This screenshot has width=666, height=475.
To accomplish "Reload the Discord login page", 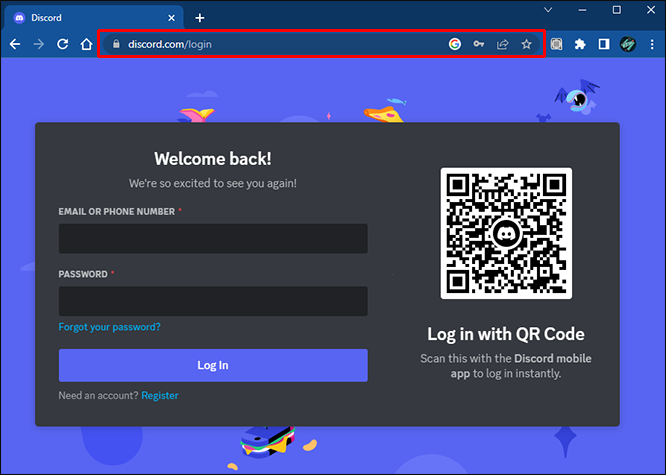I will coord(62,44).
